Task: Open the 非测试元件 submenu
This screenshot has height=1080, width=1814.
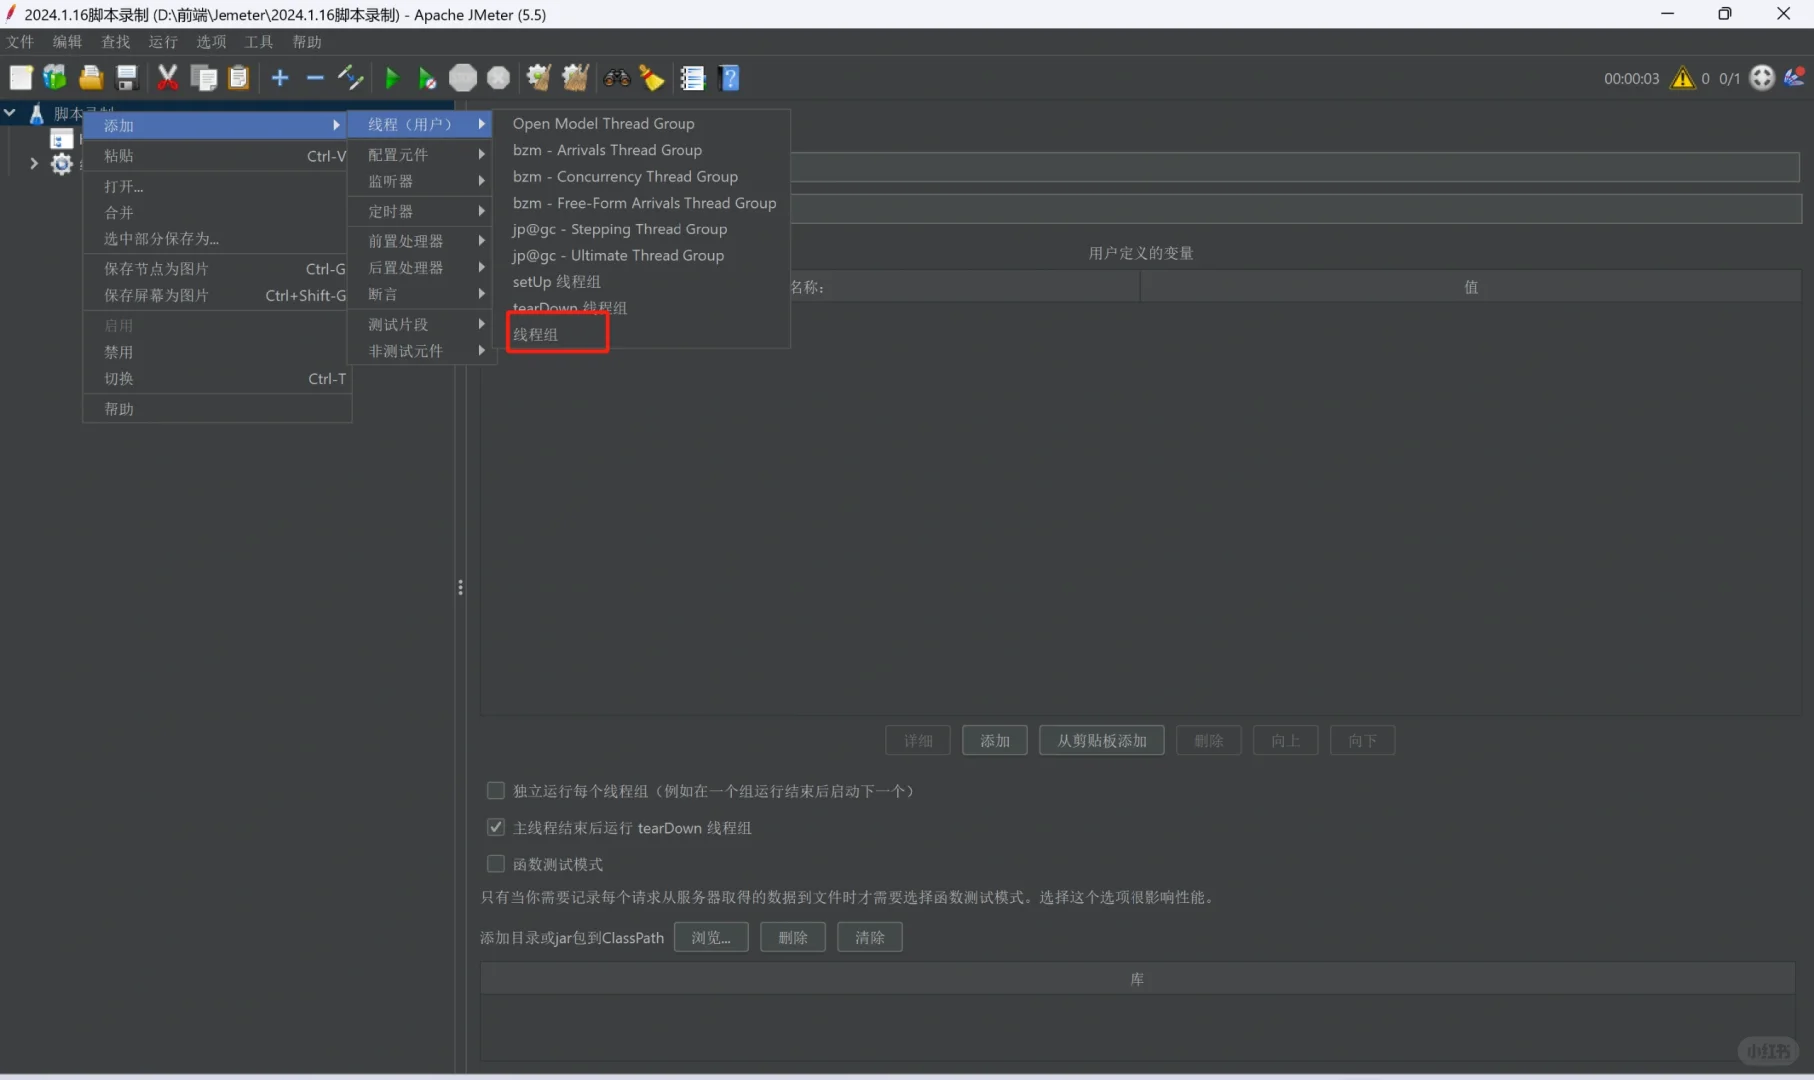Action: tap(421, 351)
